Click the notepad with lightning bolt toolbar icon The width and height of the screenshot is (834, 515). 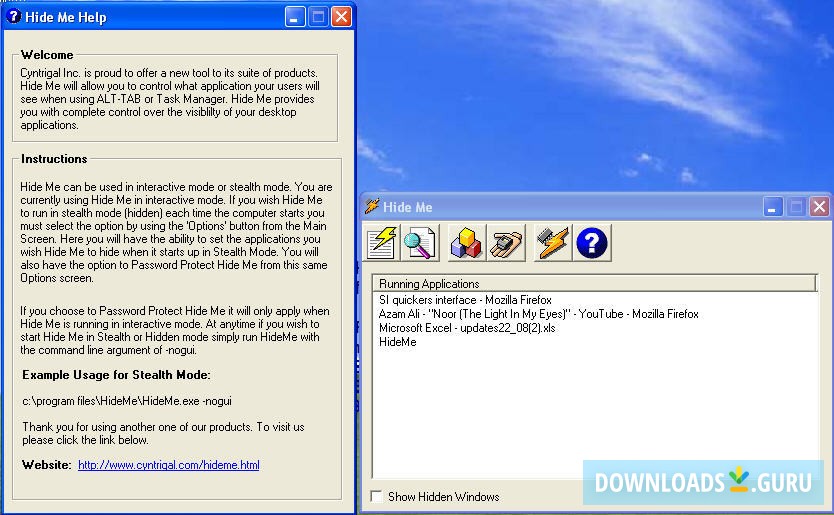click(x=381, y=243)
